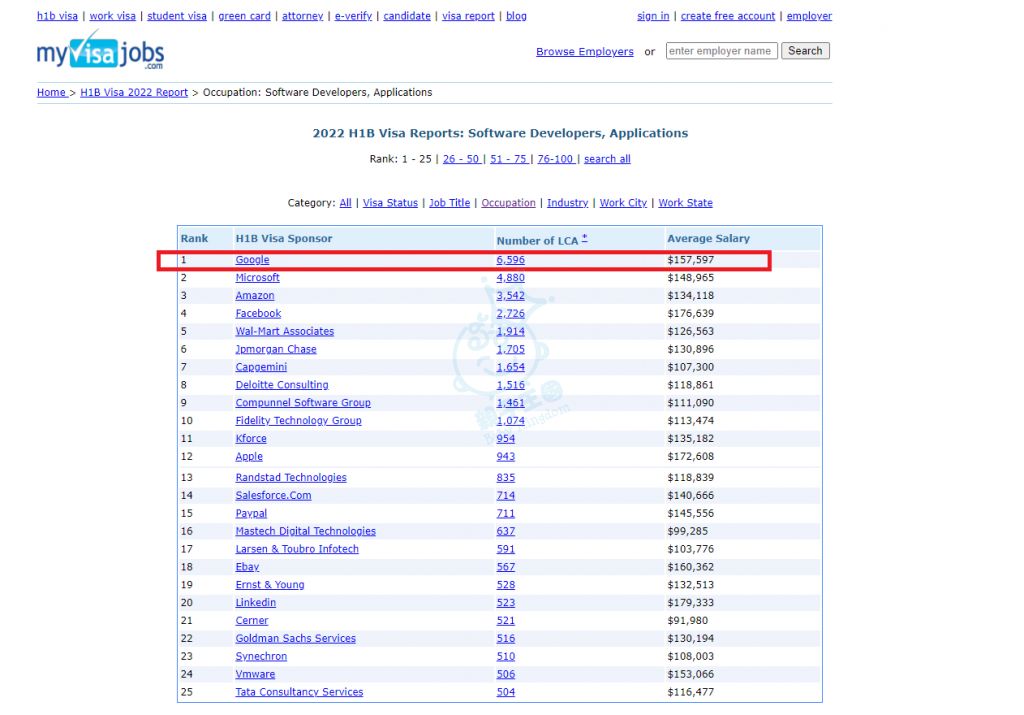Open the green card nav link
The image size is (1024, 715).
[244, 16]
